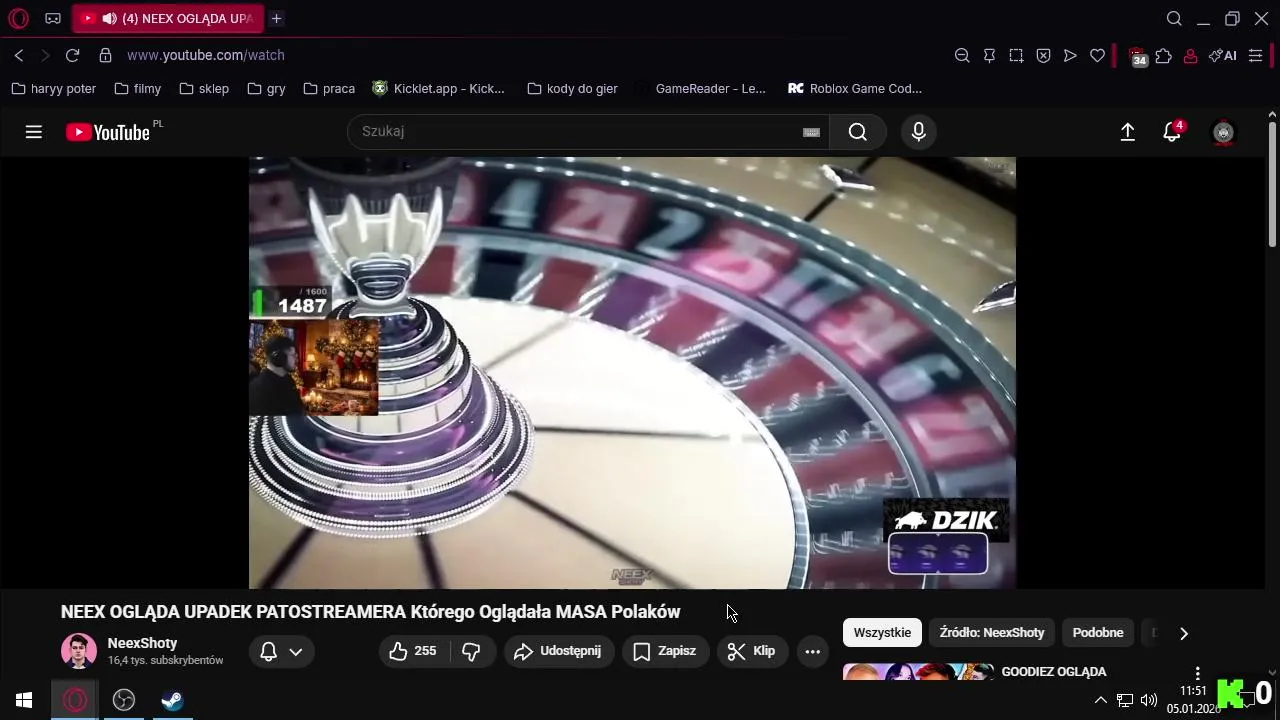Open the Steam taskbar icon
Viewport: 1280px width, 720px height.
pyautogui.click(x=172, y=700)
